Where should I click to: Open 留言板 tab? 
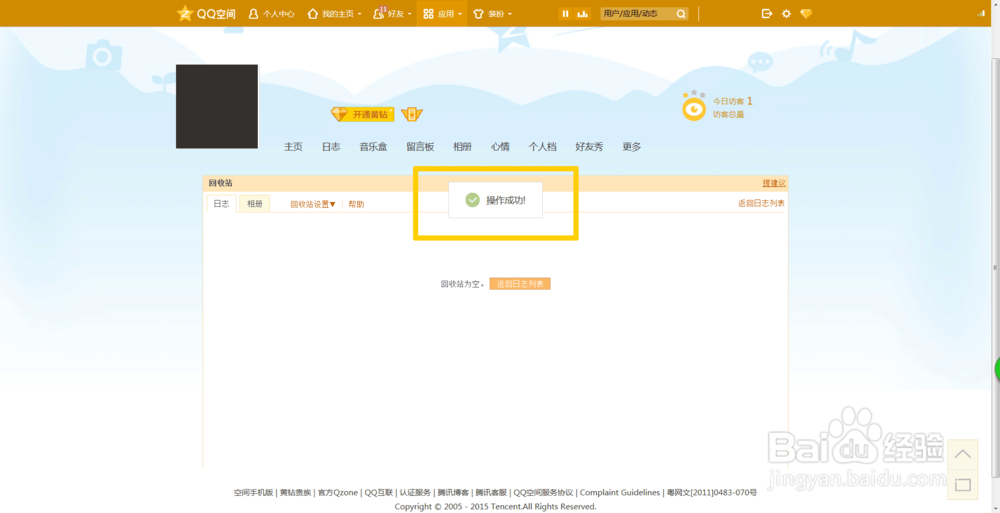[420, 147]
